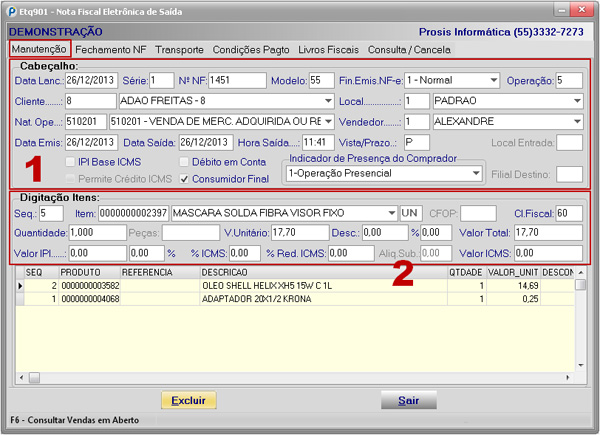
Task: Select the ADAPTADOR 20X1/2 KRONA row
Action: pyautogui.click(x=295, y=299)
